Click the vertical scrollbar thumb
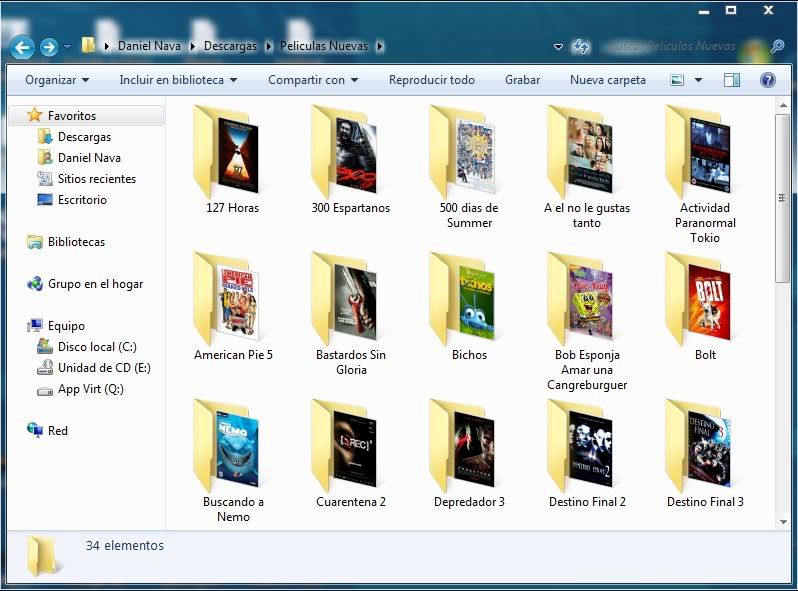798x591 pixels. tap(783, 198)
